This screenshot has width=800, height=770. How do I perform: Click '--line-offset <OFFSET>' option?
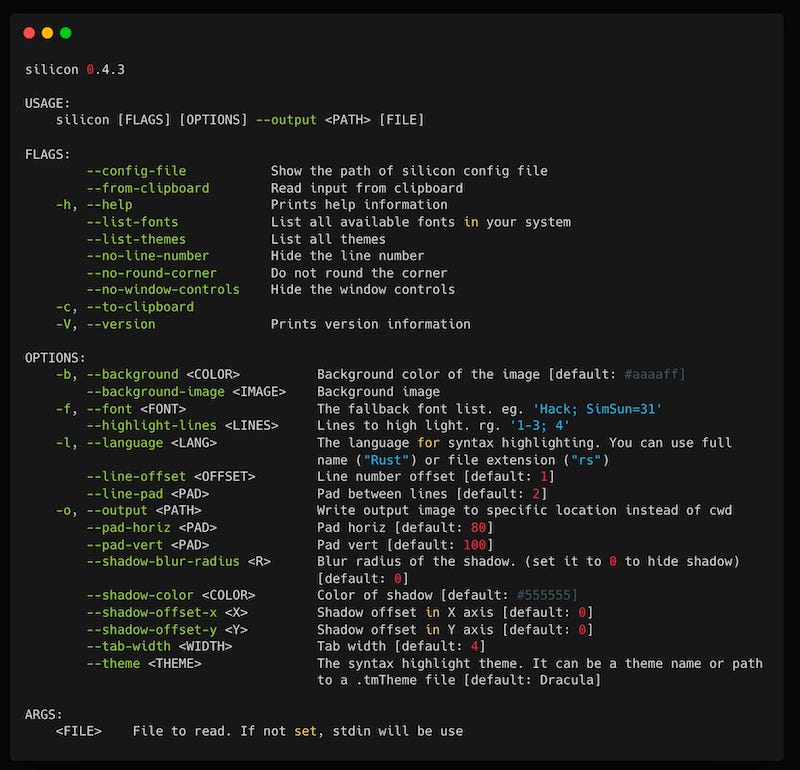[x=171, y=477]
